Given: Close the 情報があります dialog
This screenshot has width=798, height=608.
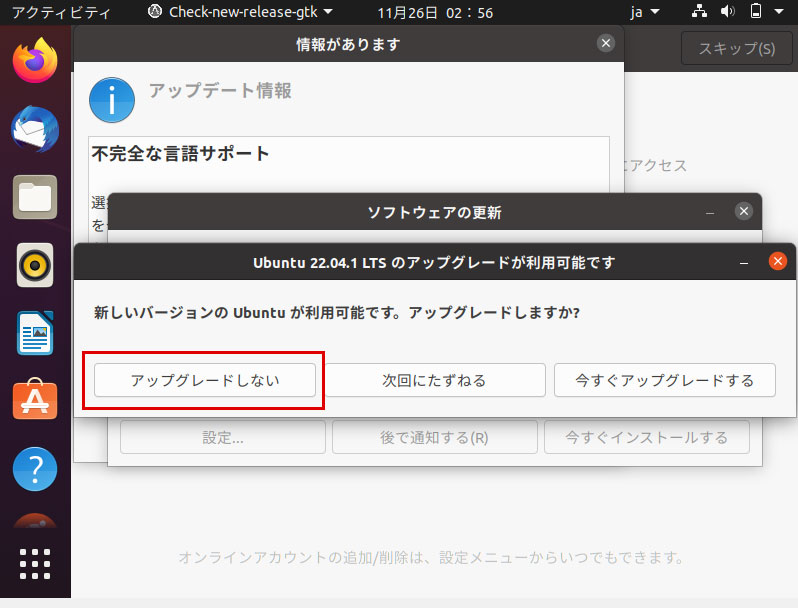Looking at the screenshot, I should coord(606,43).
